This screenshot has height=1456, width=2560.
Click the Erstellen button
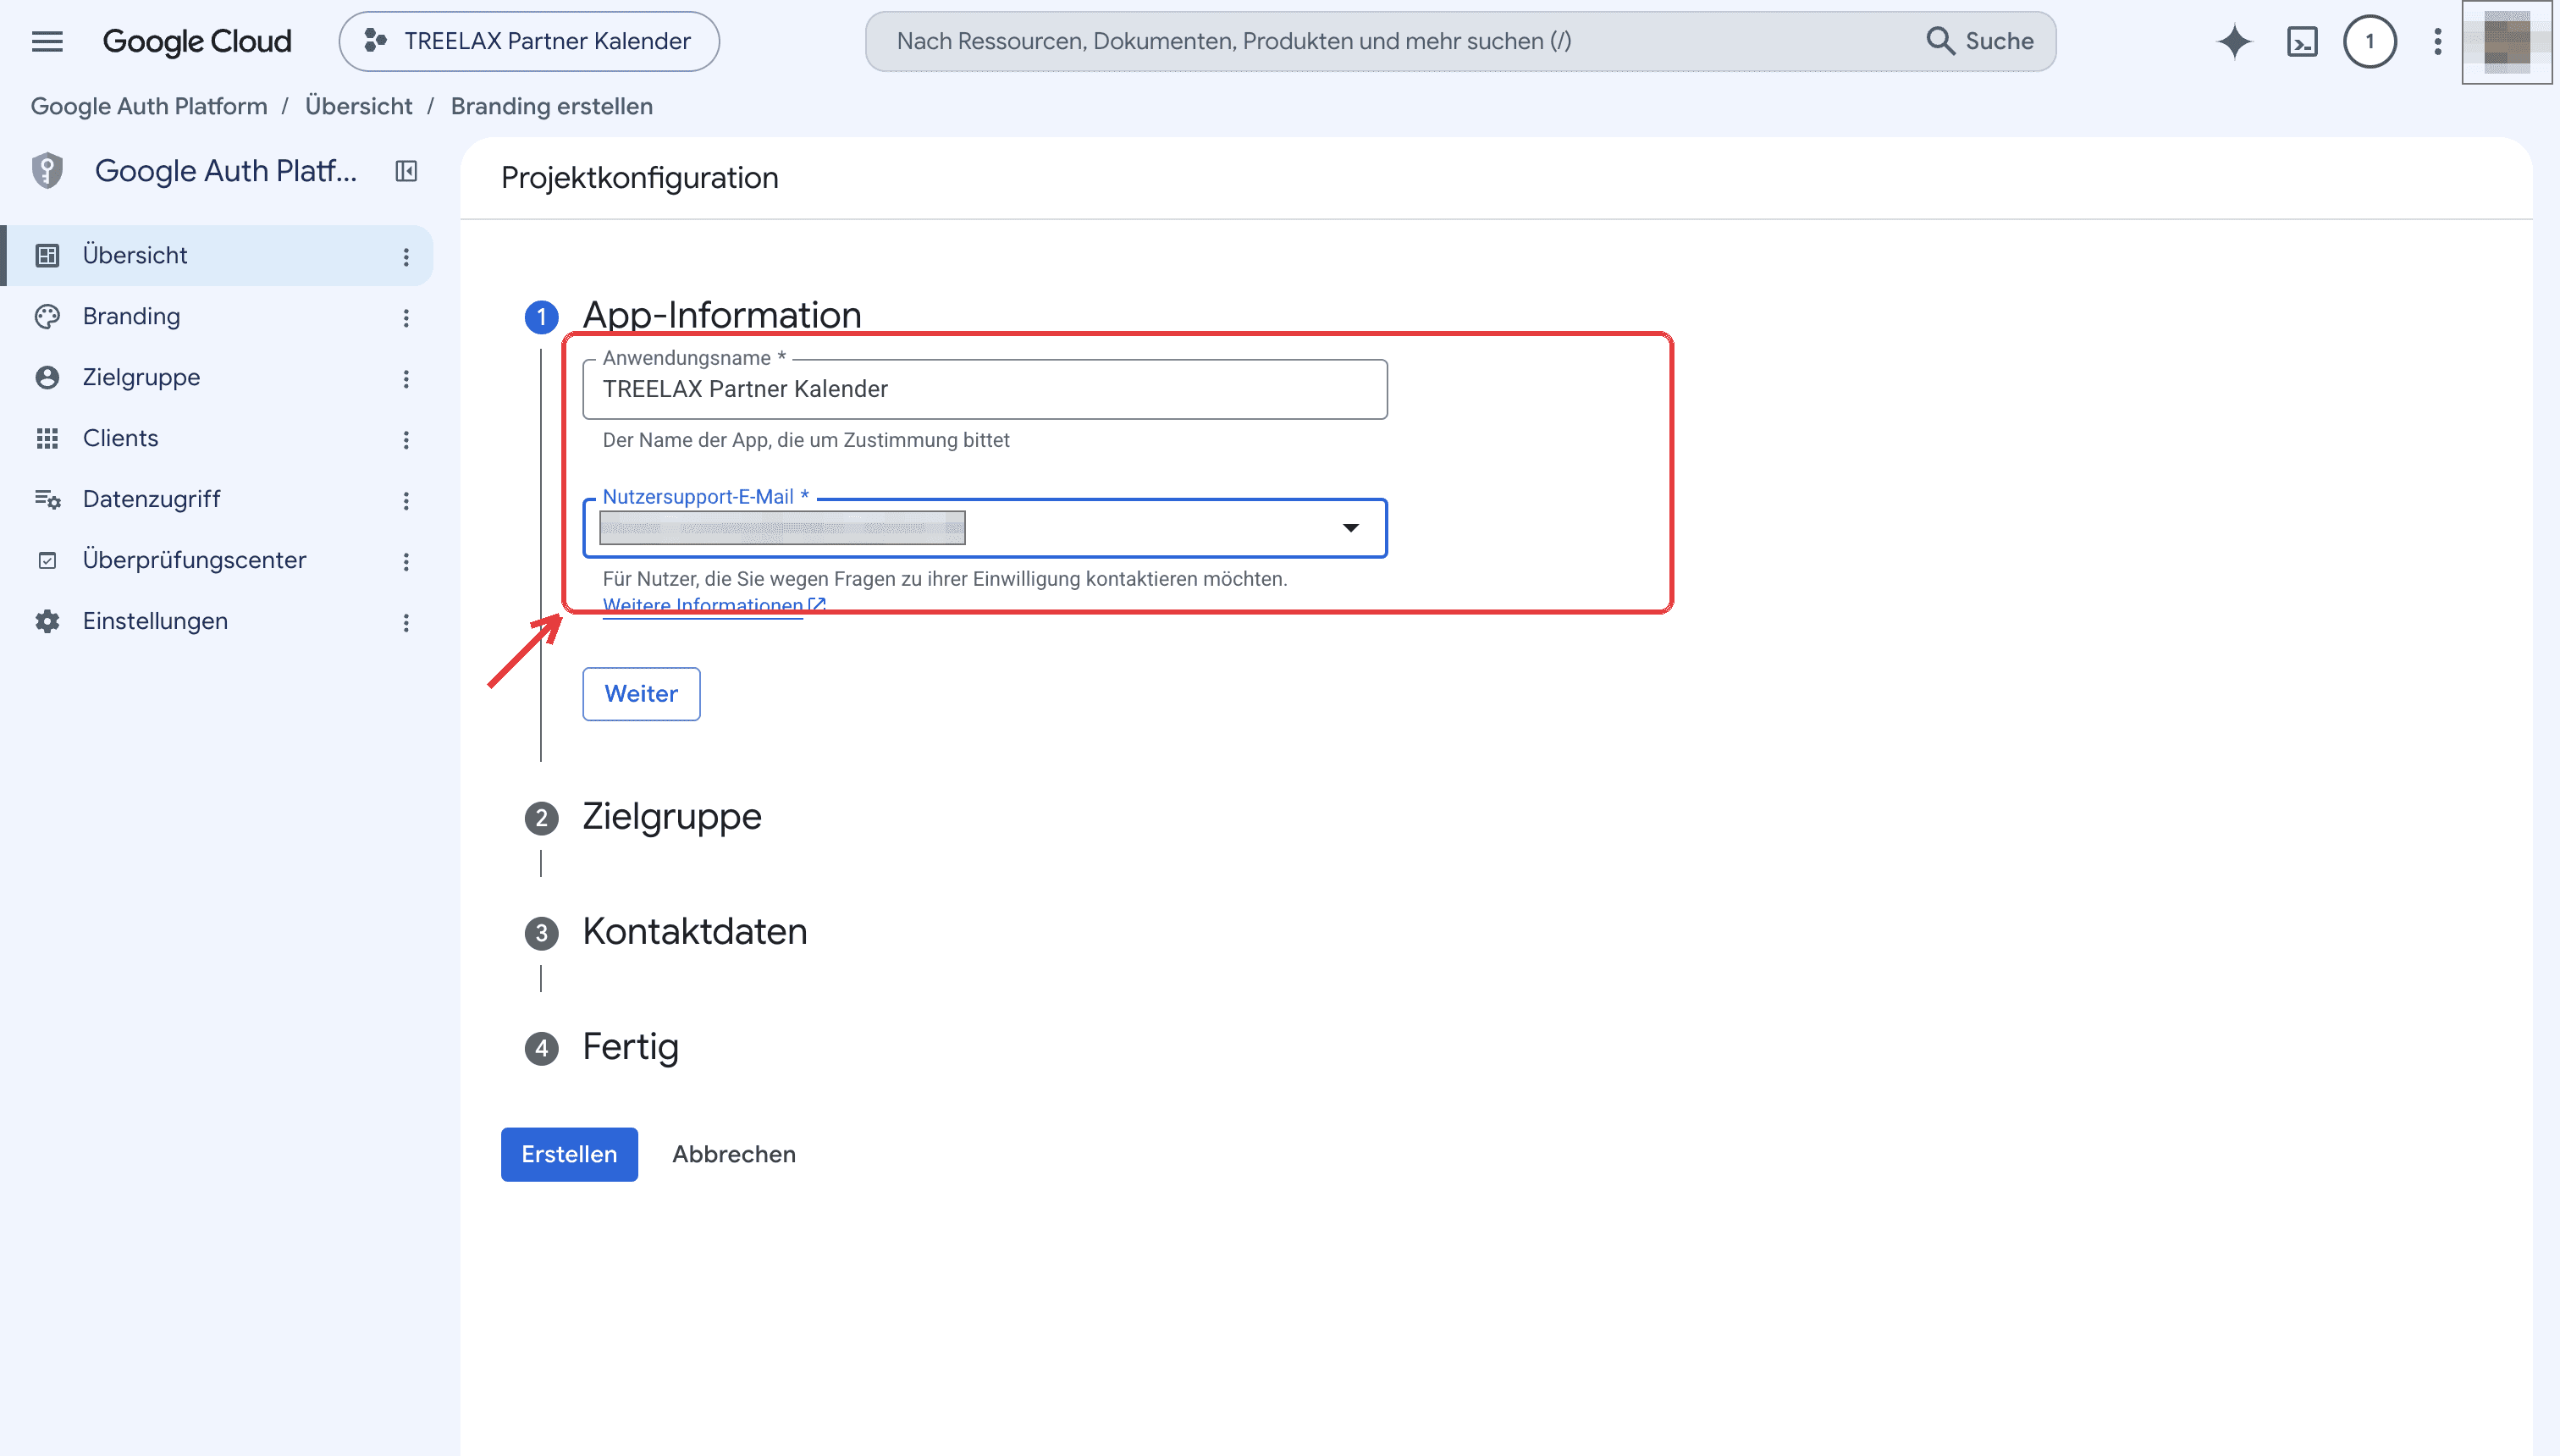(570, 1155)
